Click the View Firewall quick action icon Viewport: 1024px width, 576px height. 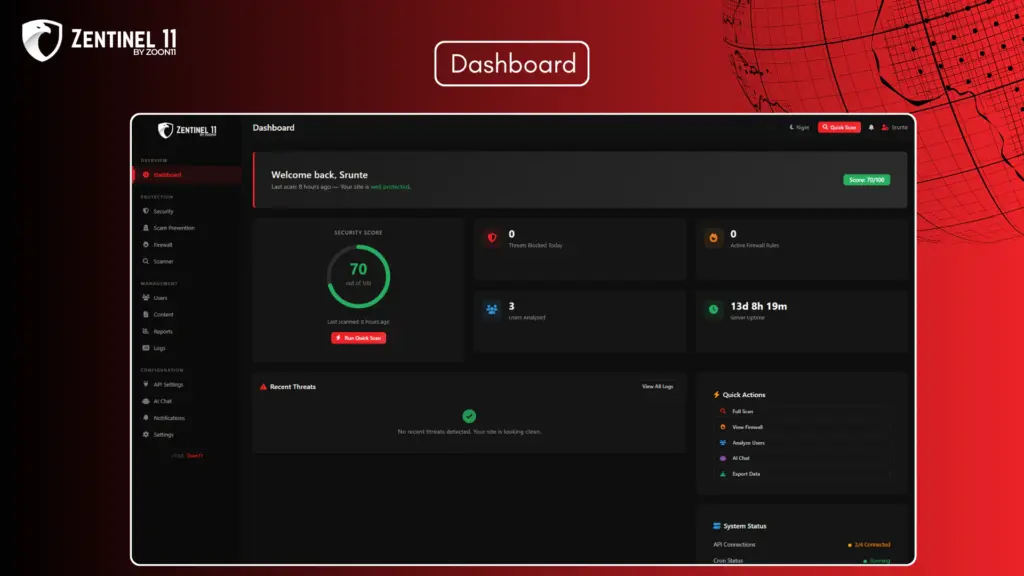723,427
